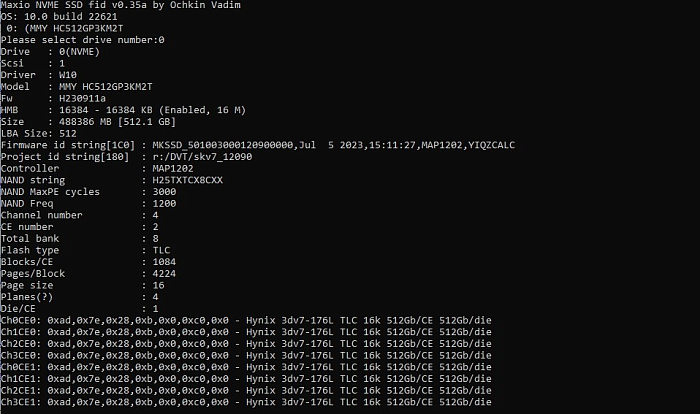Click the NAND Freq value 1200
Image resolution: width=700 pixels, height=414 pixels.
click(164, 203)
